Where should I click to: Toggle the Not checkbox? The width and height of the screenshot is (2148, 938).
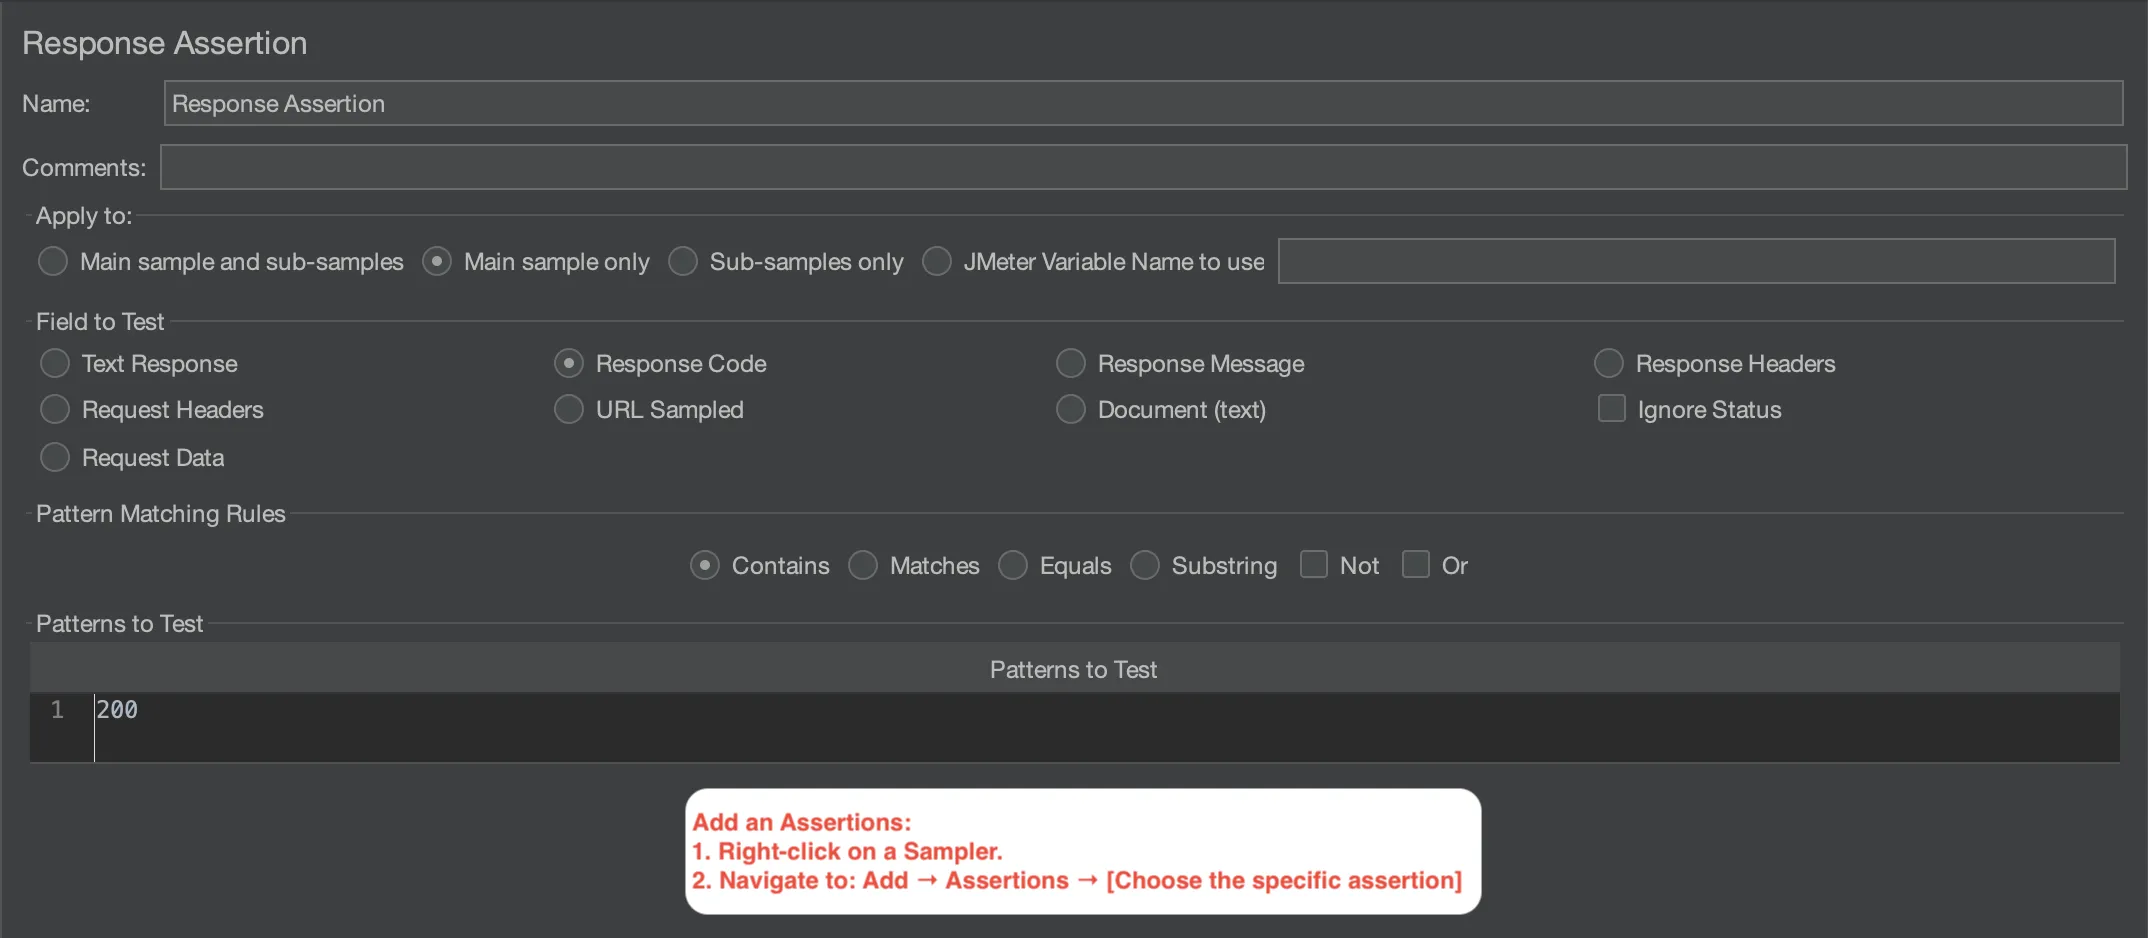click(1314, 565)
